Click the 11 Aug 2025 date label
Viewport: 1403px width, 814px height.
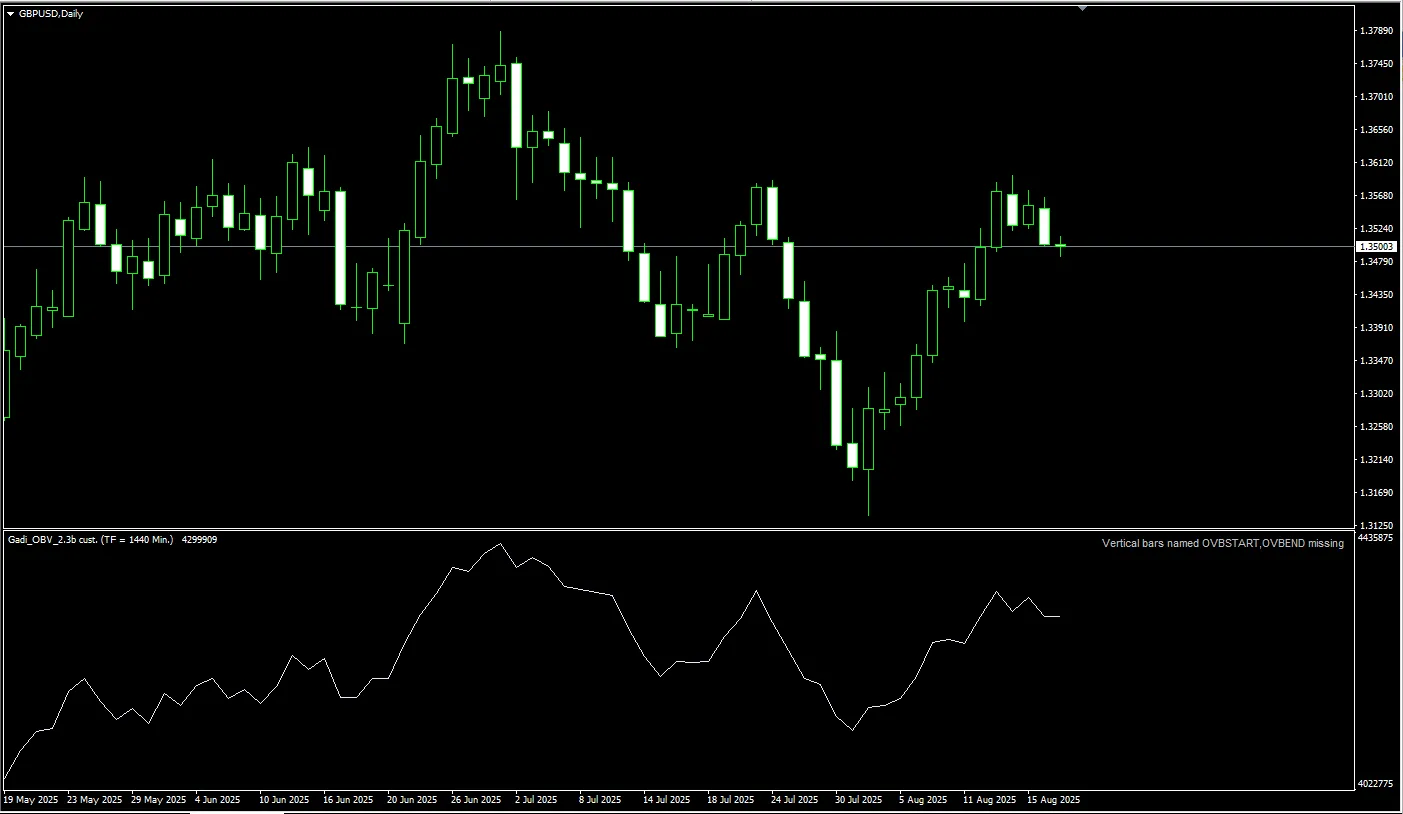tap(989, 800)
